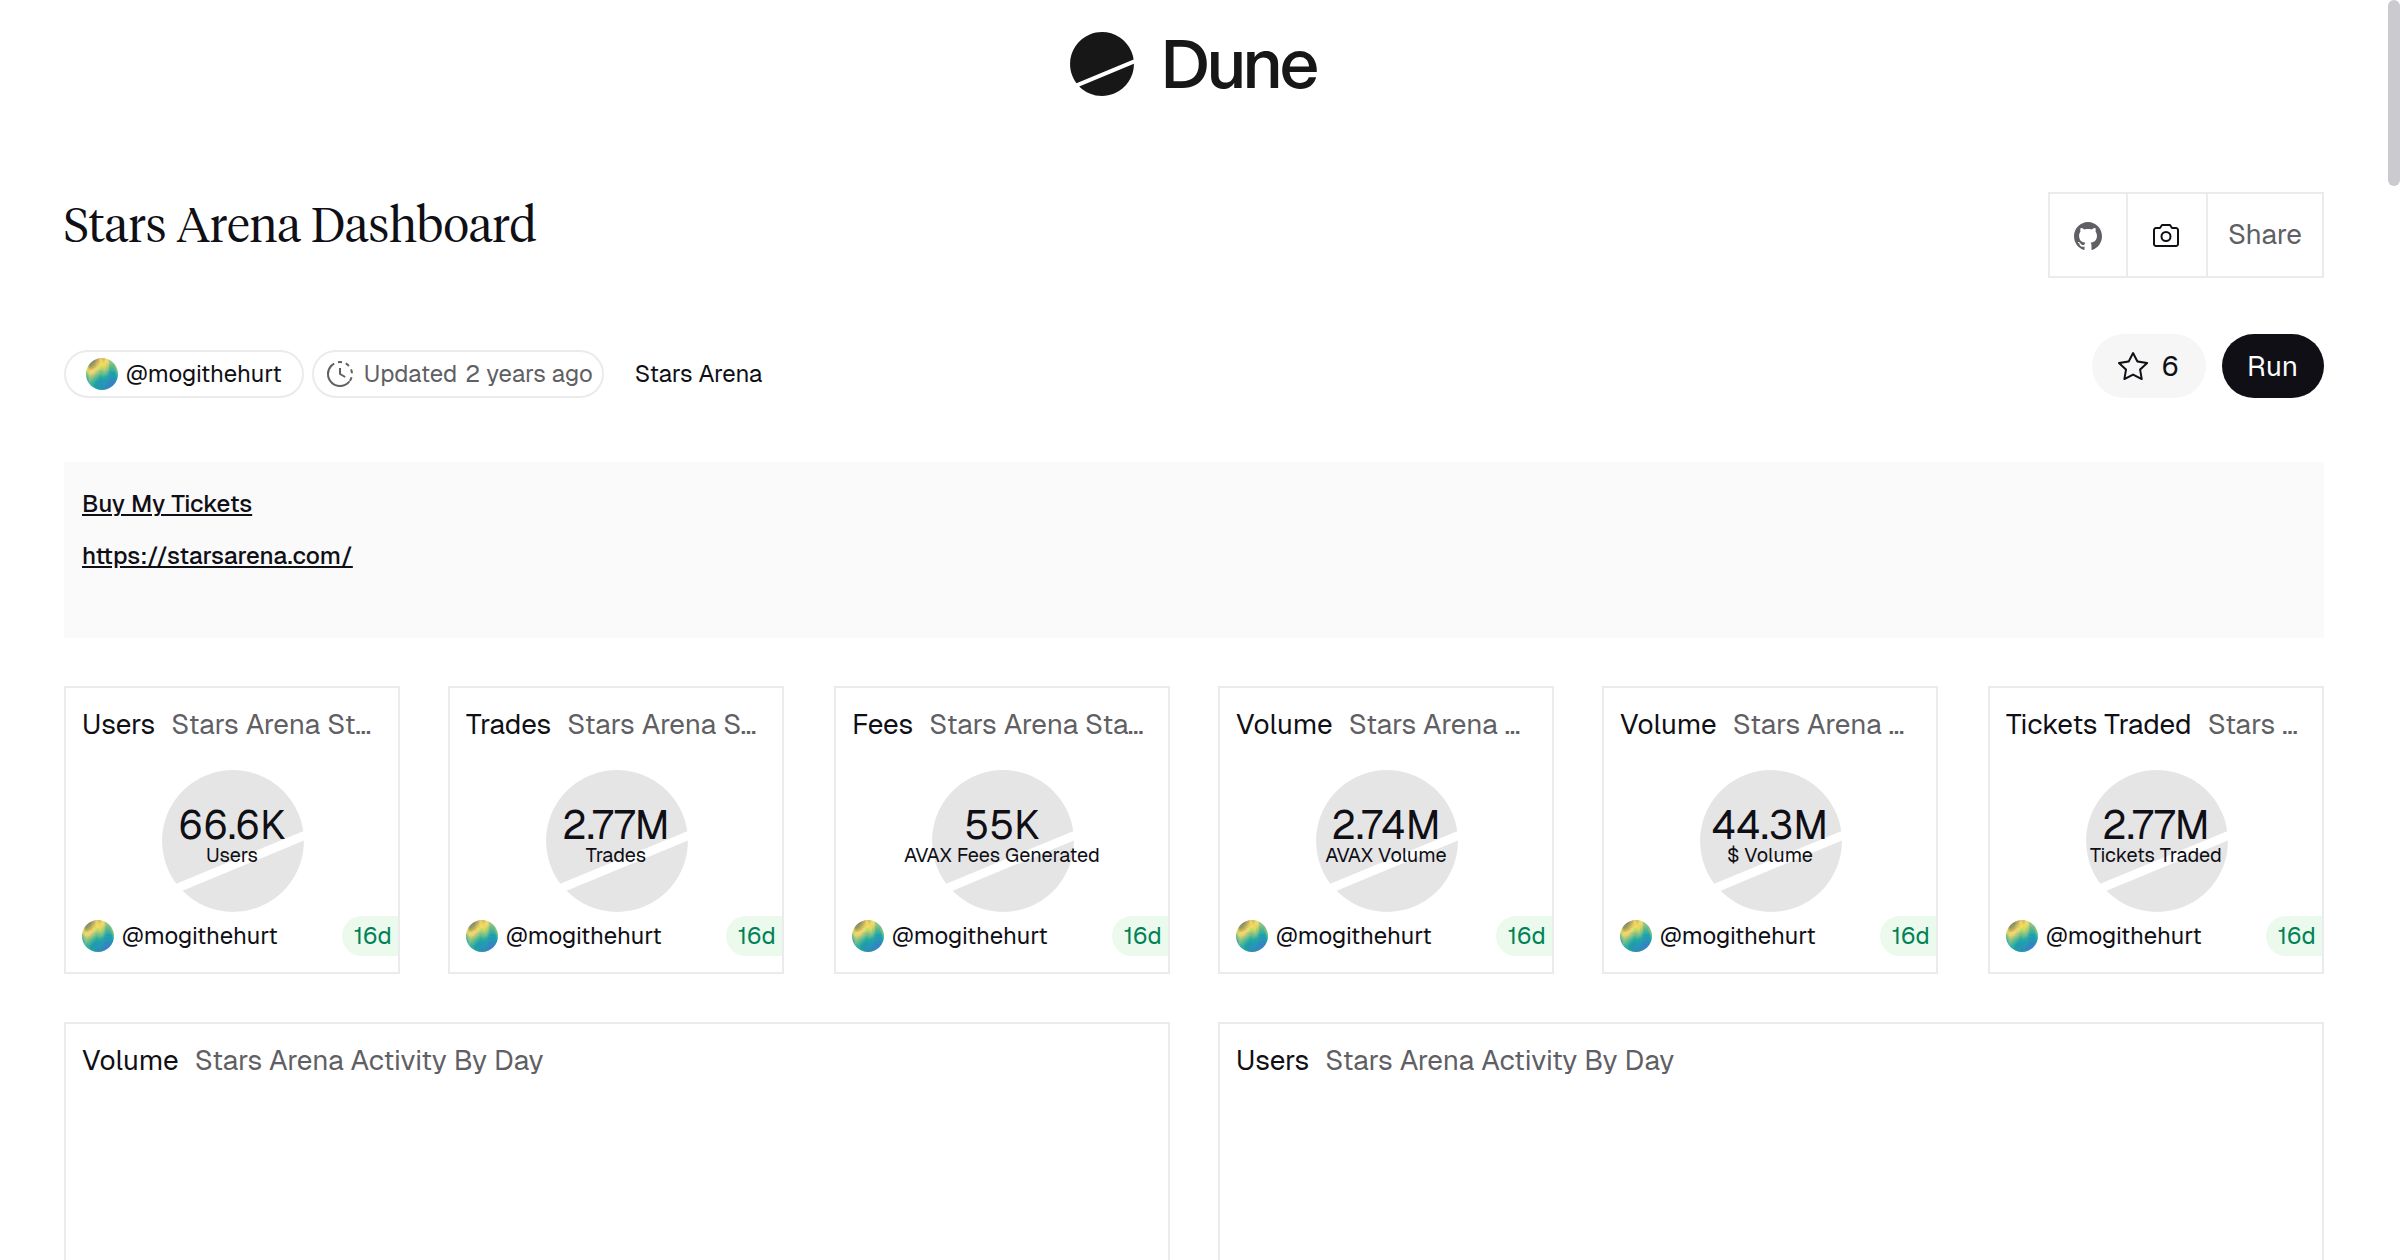Click the clock icon beside Updated 2 years ago
The height and width of the screenshot is (1260, 2400).
[341, 373]
